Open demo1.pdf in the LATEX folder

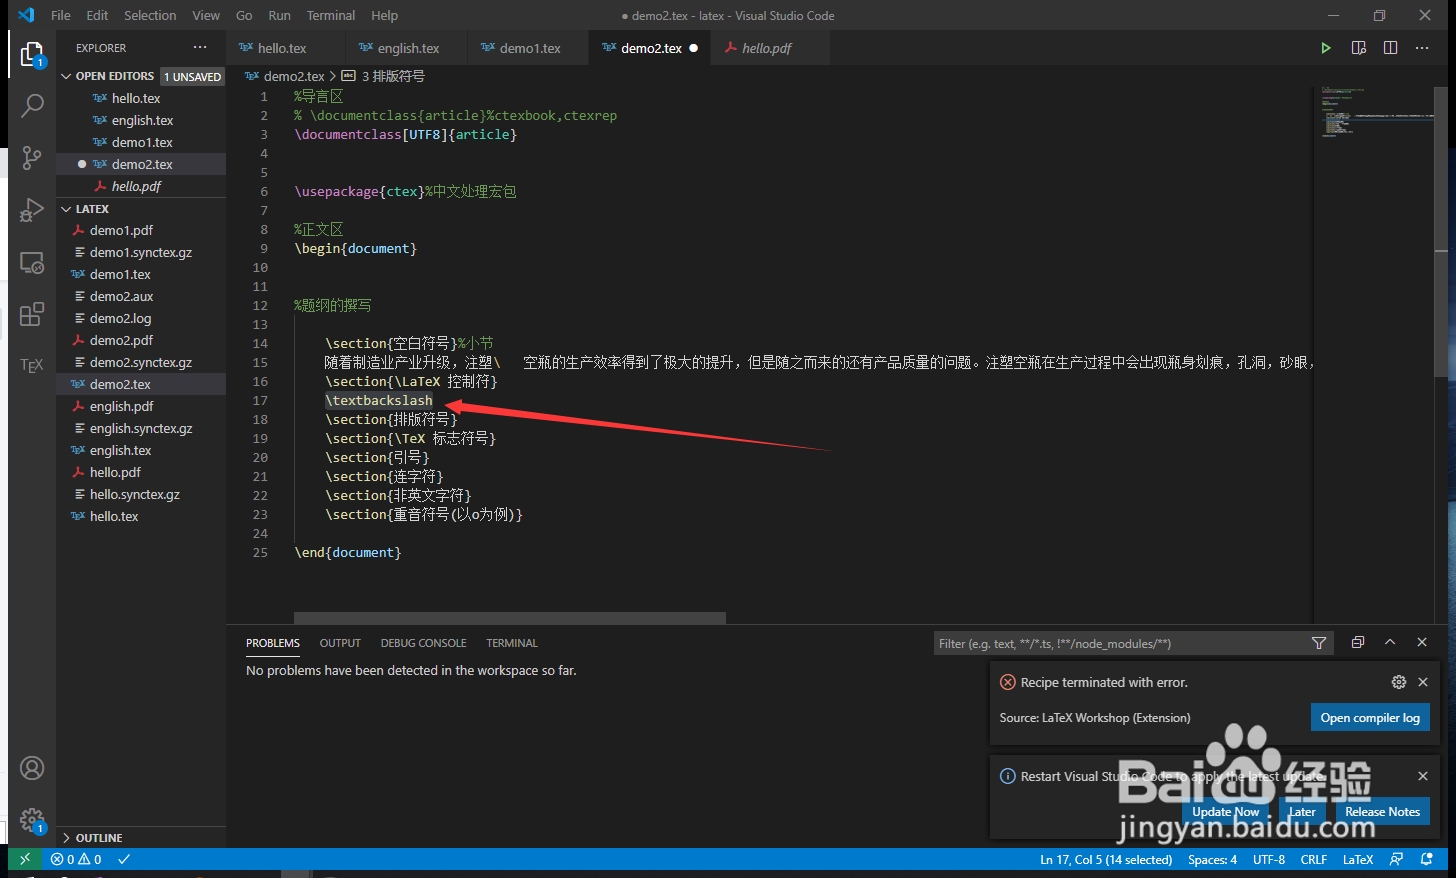coord(121,230)
